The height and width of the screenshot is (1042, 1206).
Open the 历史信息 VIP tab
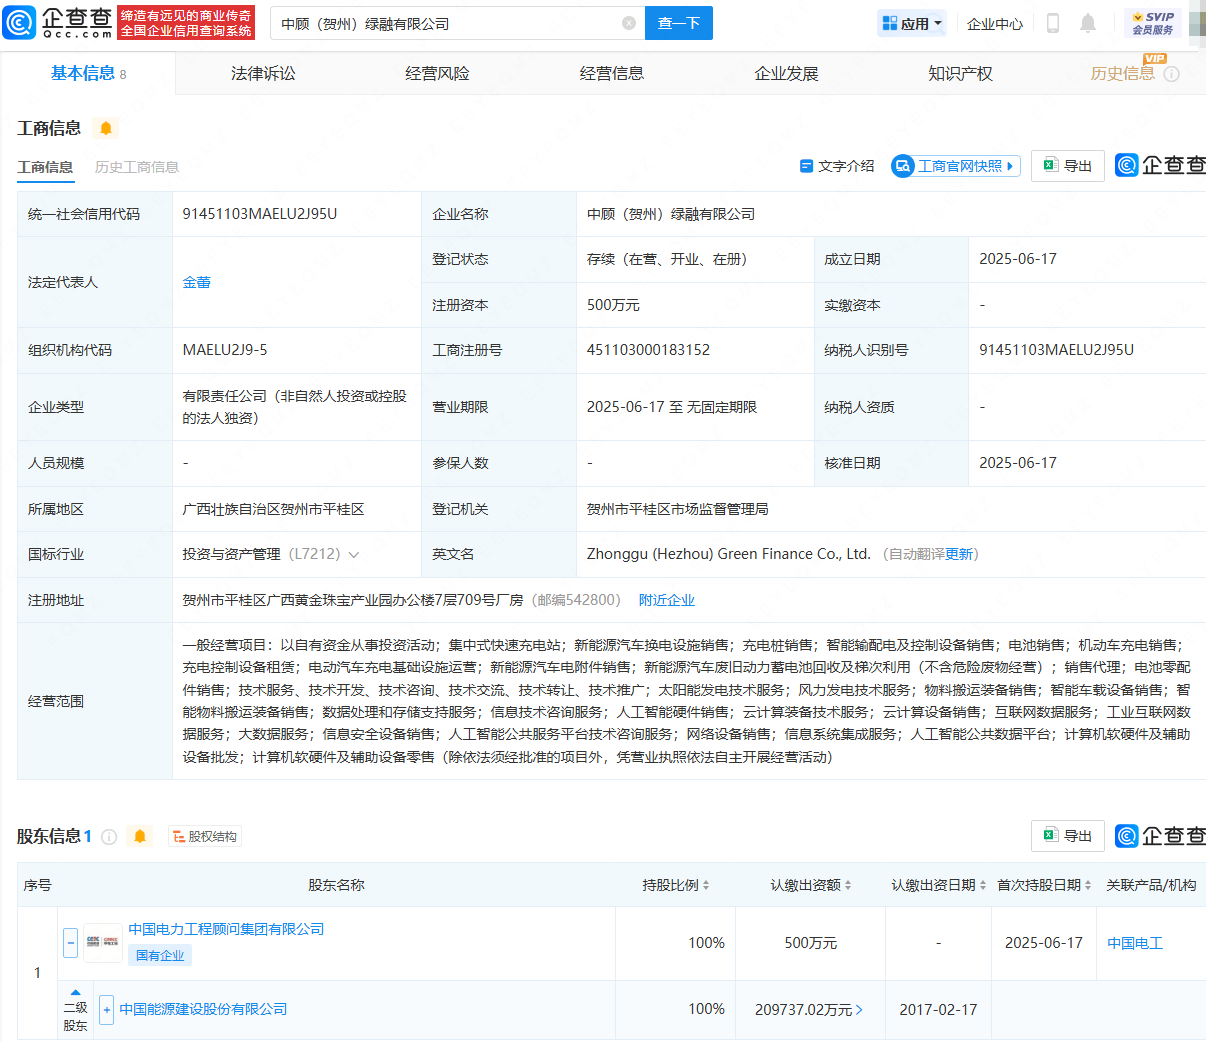coord(1122,73)
